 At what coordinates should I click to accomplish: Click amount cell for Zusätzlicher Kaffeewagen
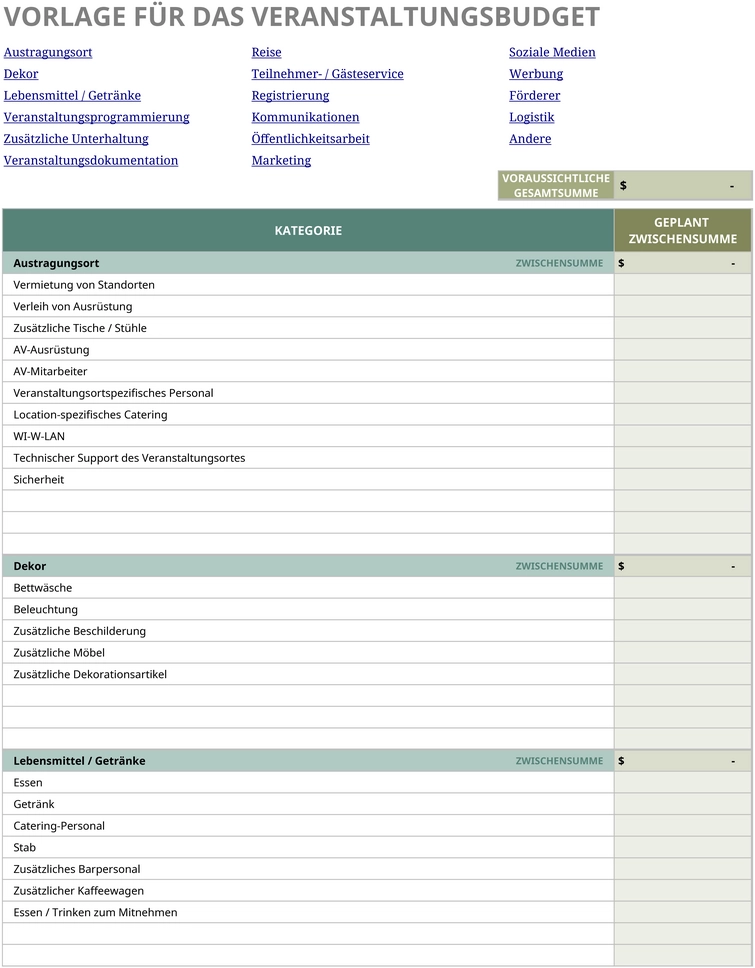(x=683, y=890)
